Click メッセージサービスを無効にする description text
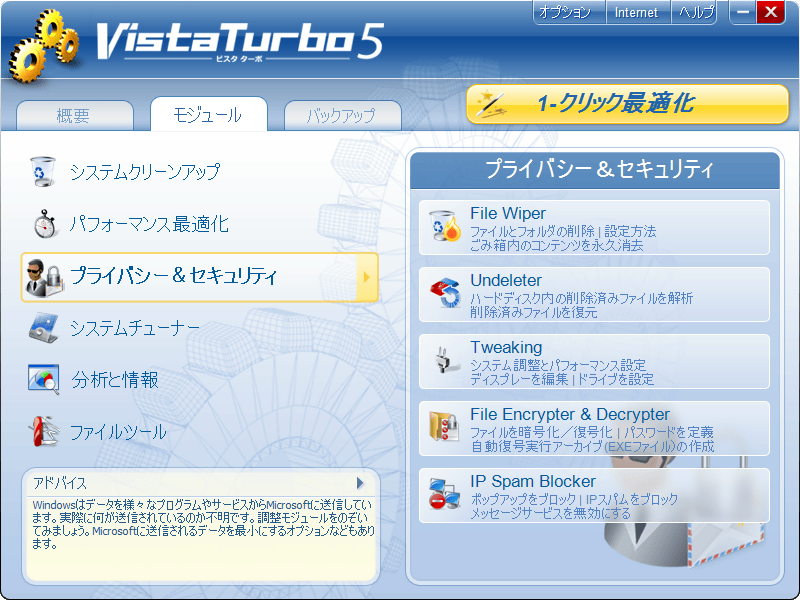The width and height of the screenshot is (800, 600). (x=551, y=513)
